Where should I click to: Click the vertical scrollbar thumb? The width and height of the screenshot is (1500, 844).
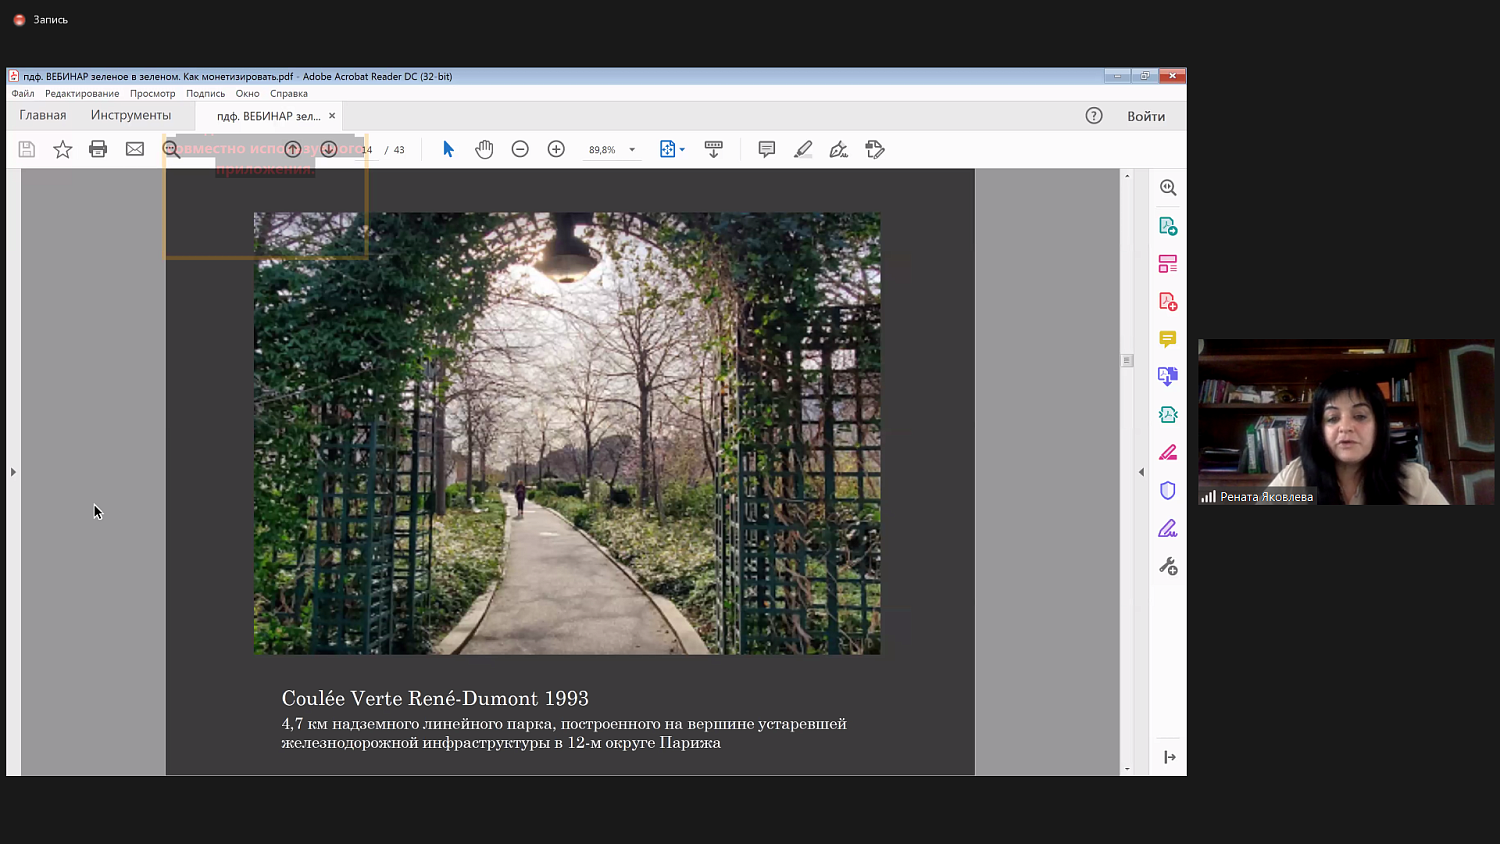coord(1127,361)
